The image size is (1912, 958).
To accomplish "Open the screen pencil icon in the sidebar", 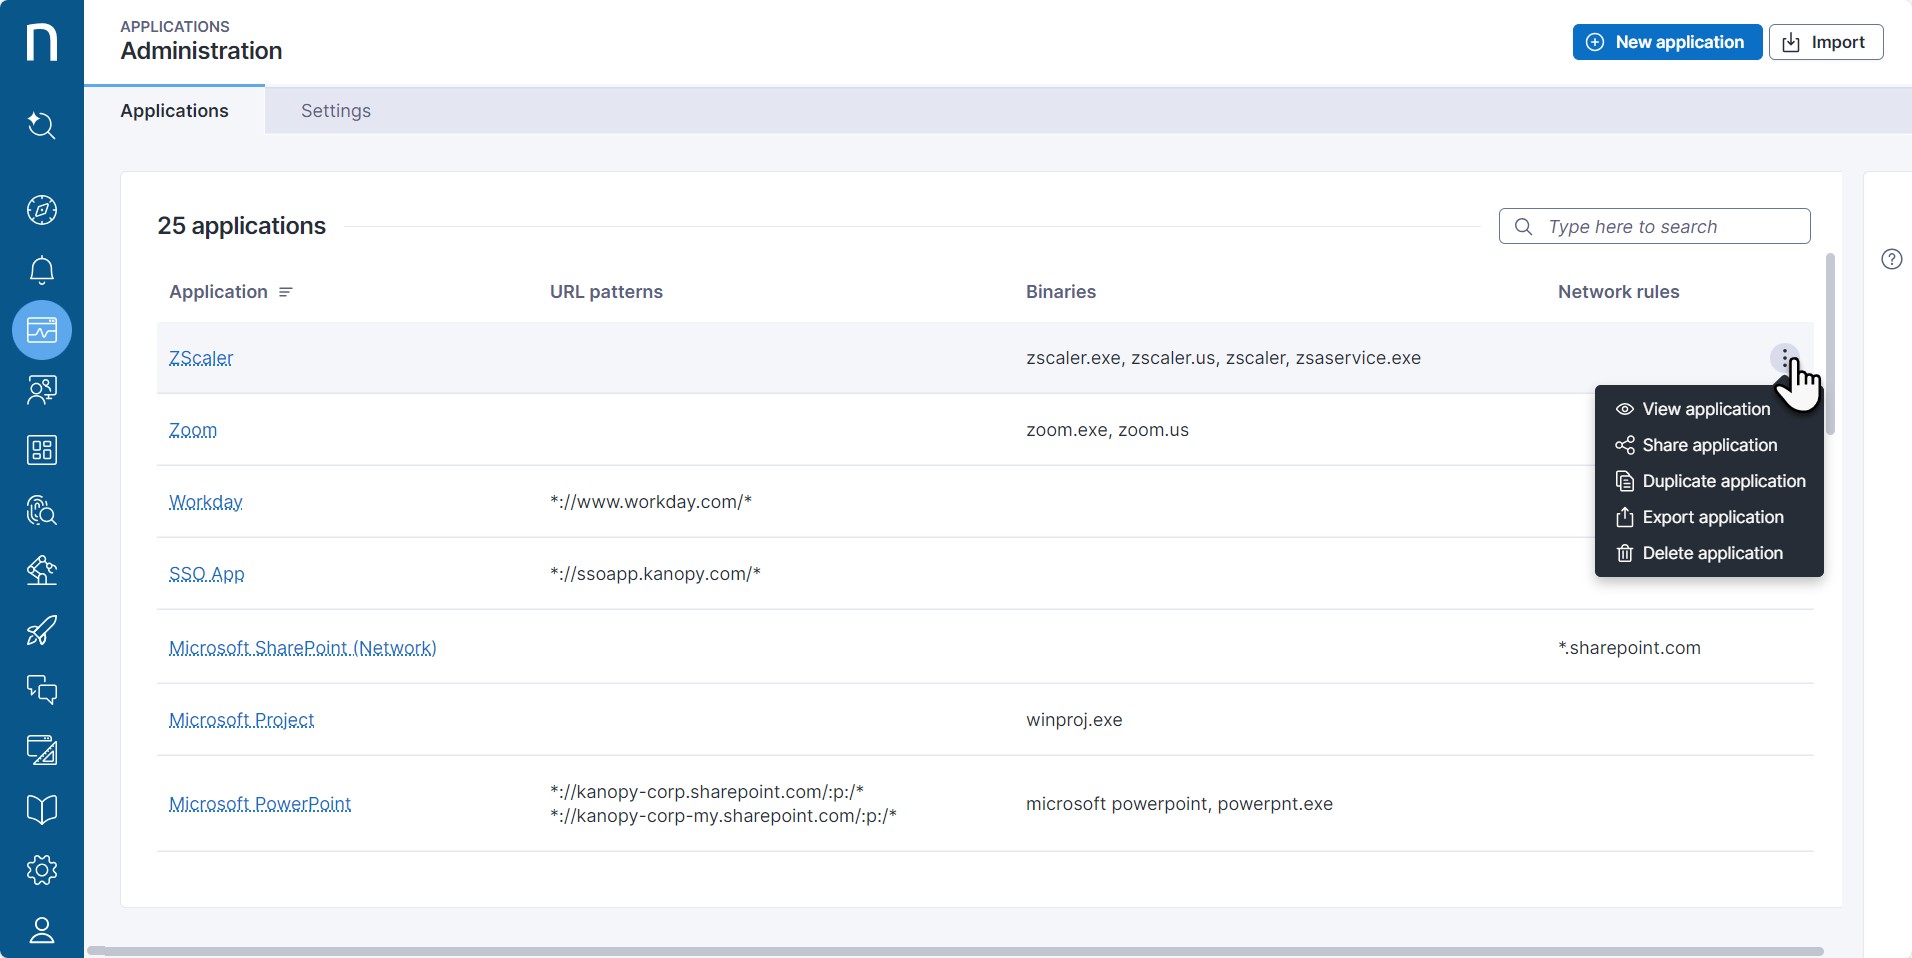I will coord(42,750).
